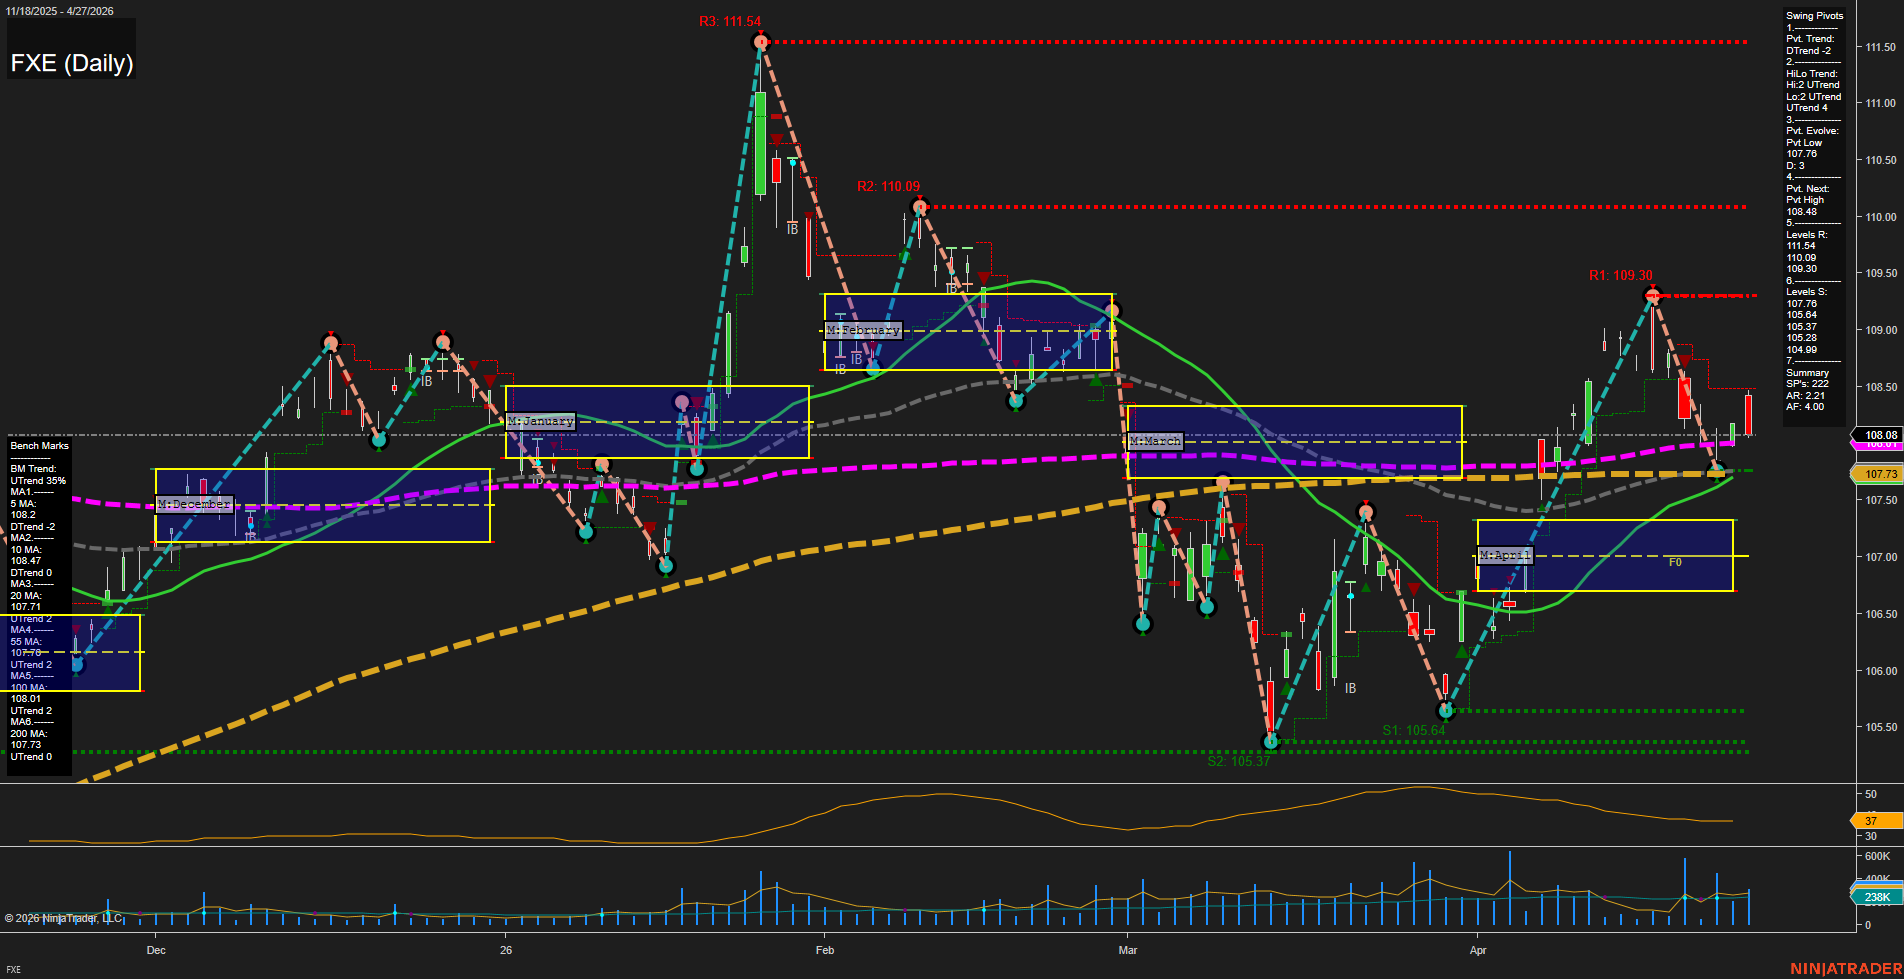Click the black 108.08 current price marker
This screenshot has height=979, width=1904.
pyautogui.click(x=1880, y=435)
